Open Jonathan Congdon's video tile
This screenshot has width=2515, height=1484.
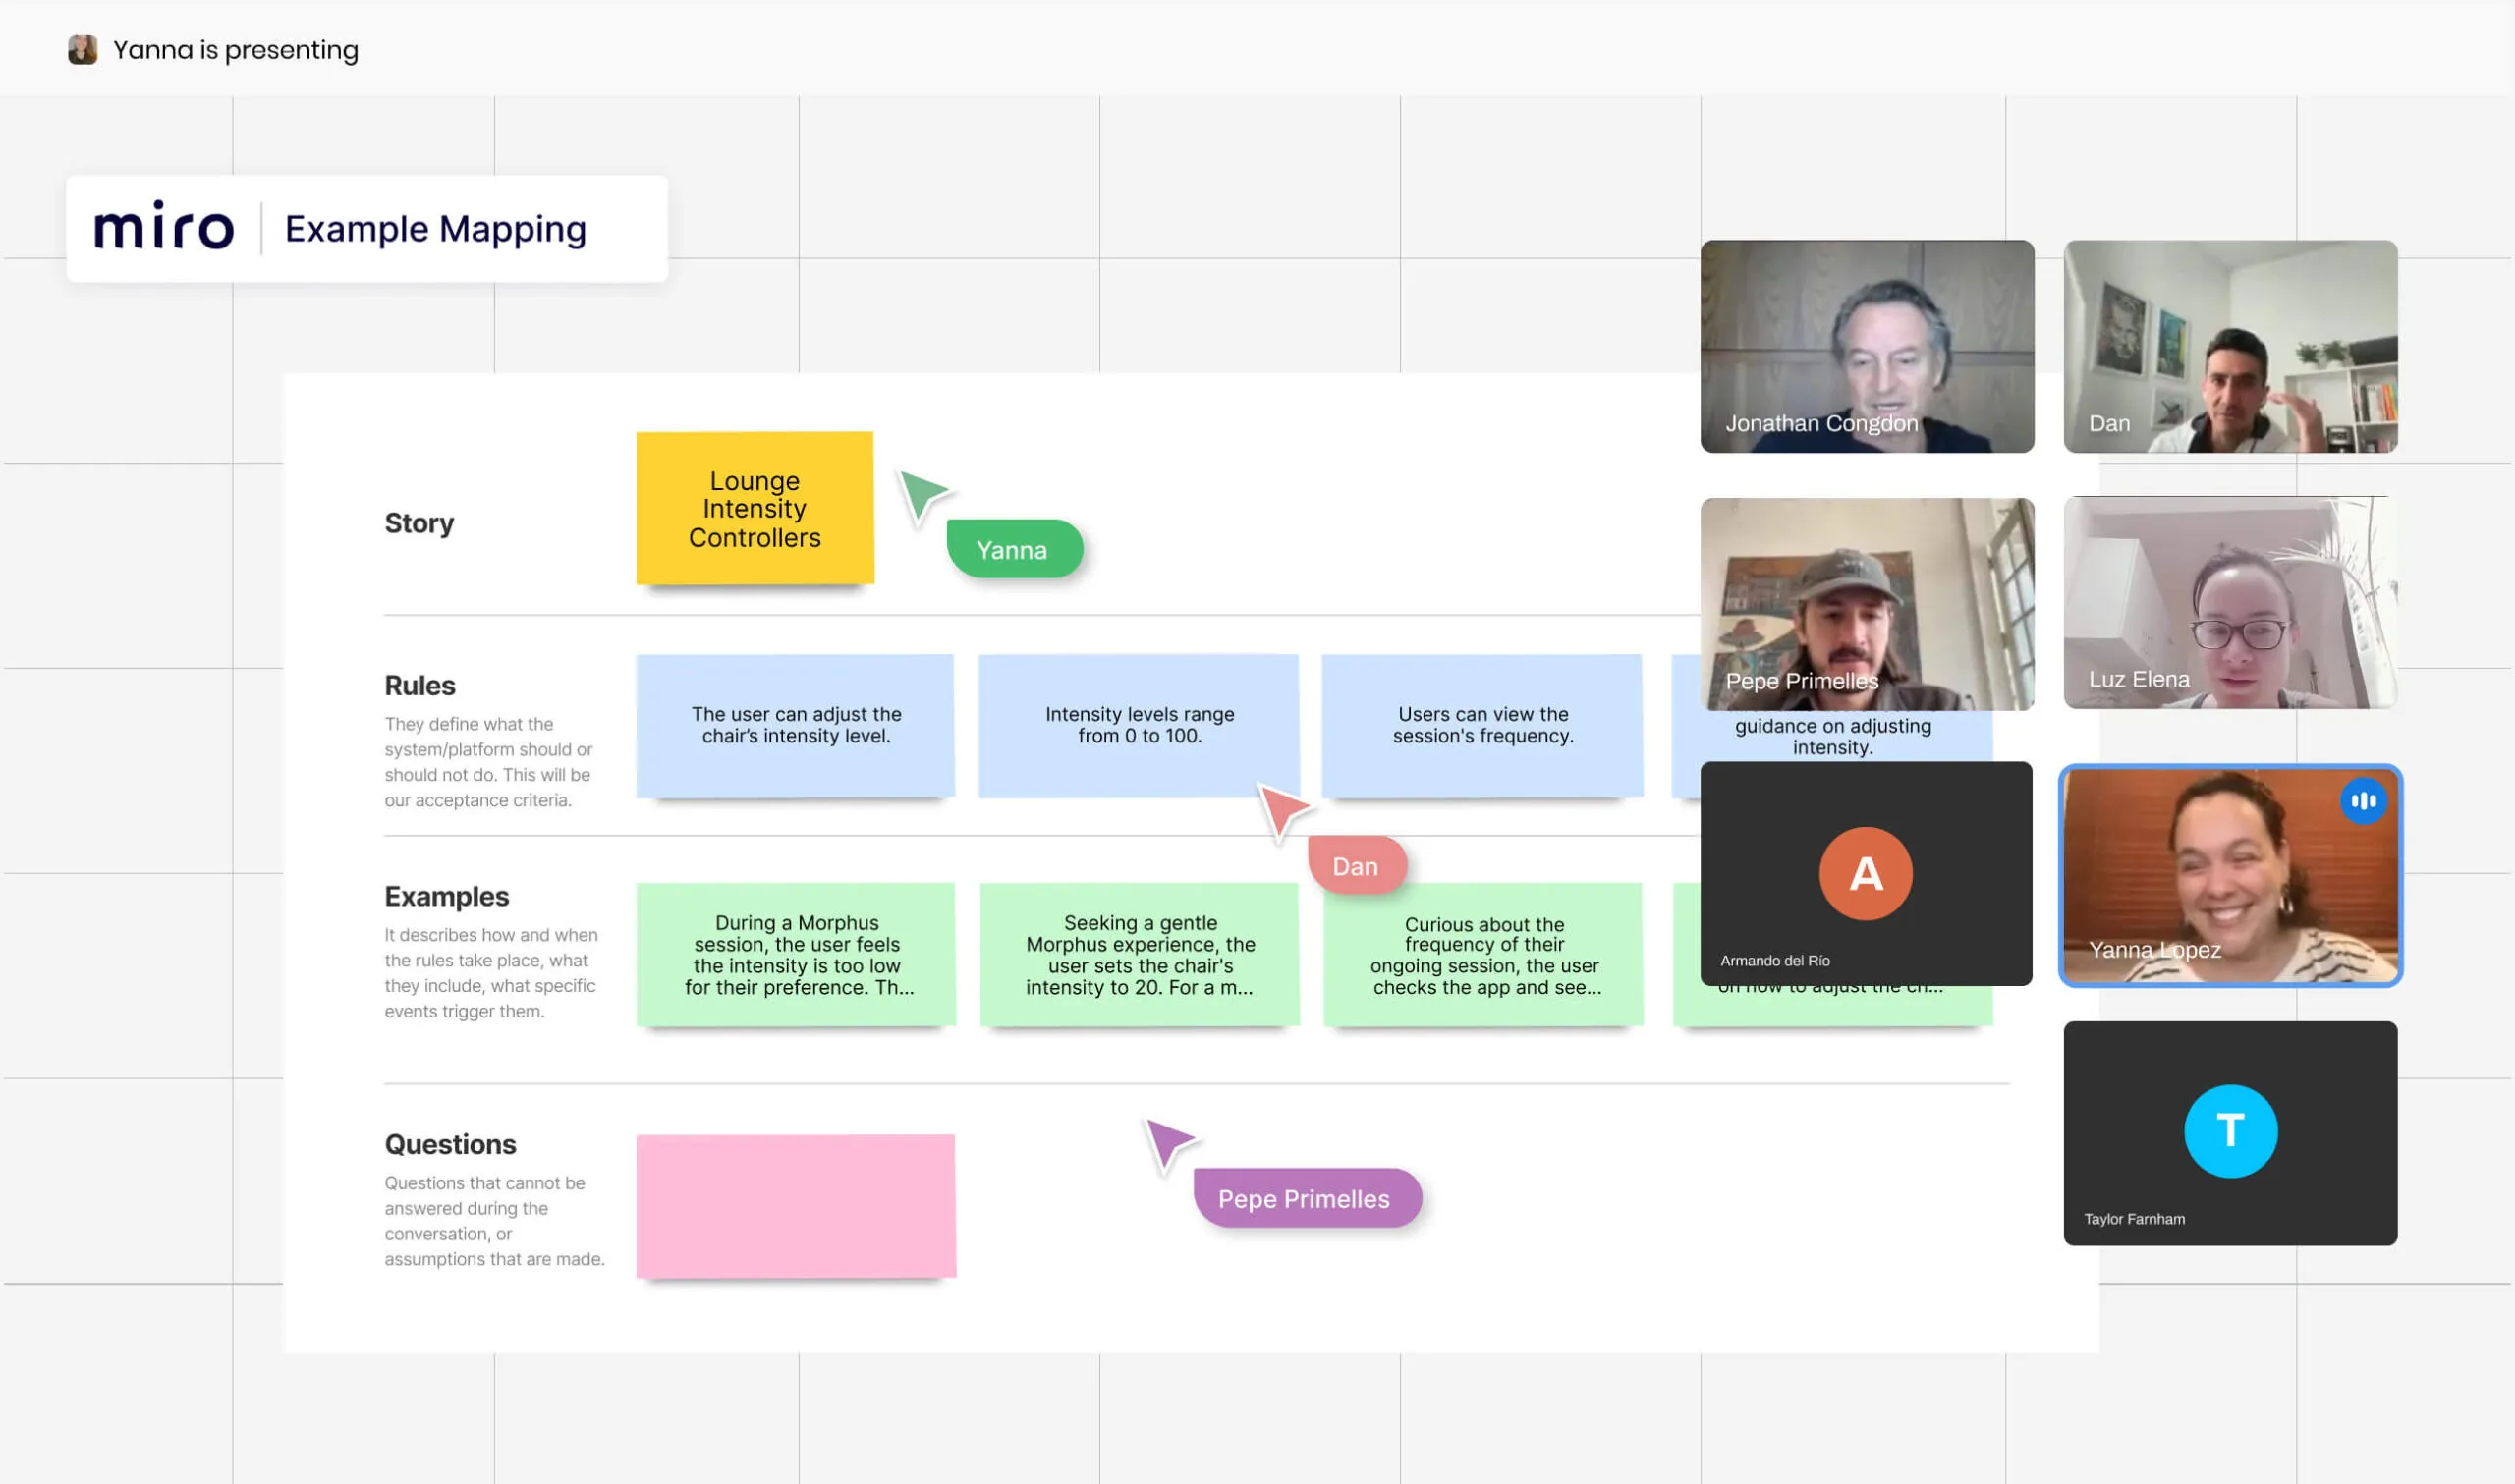[1867, 346]
